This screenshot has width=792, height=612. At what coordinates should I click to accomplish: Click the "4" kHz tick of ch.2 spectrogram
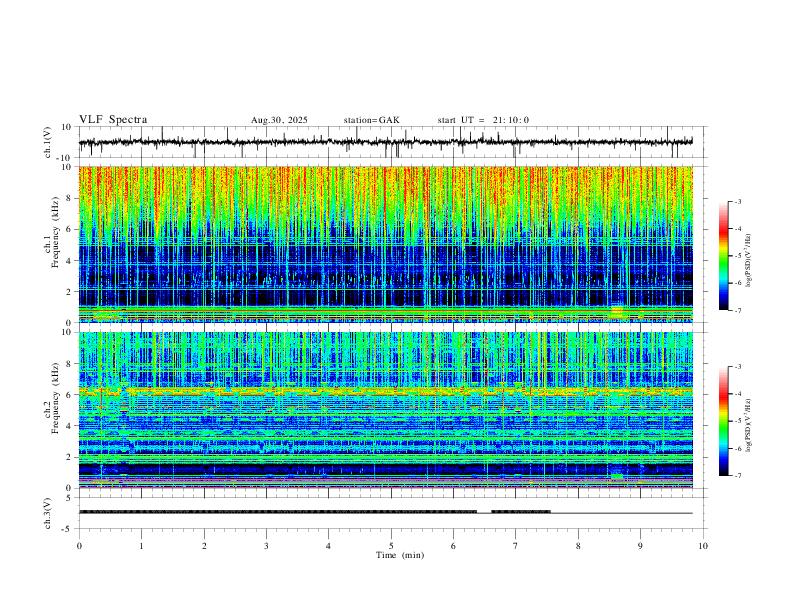pyautogui.click(x=69, y=426)
